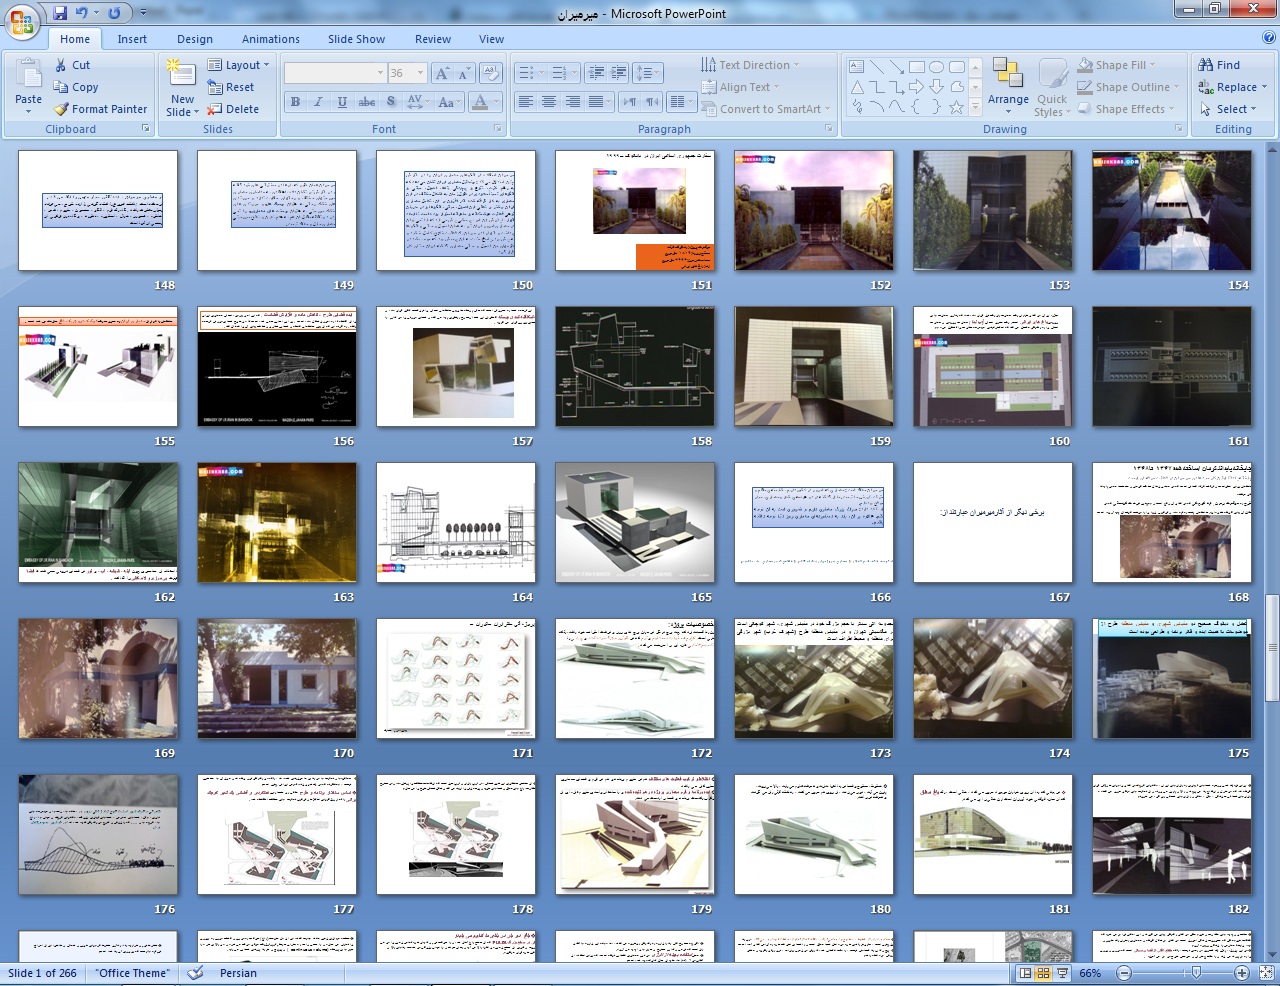This screenshot has width=1280, height=986.
Task: Click the Fit slide to window icon
Action: [x=1267, y=973]
